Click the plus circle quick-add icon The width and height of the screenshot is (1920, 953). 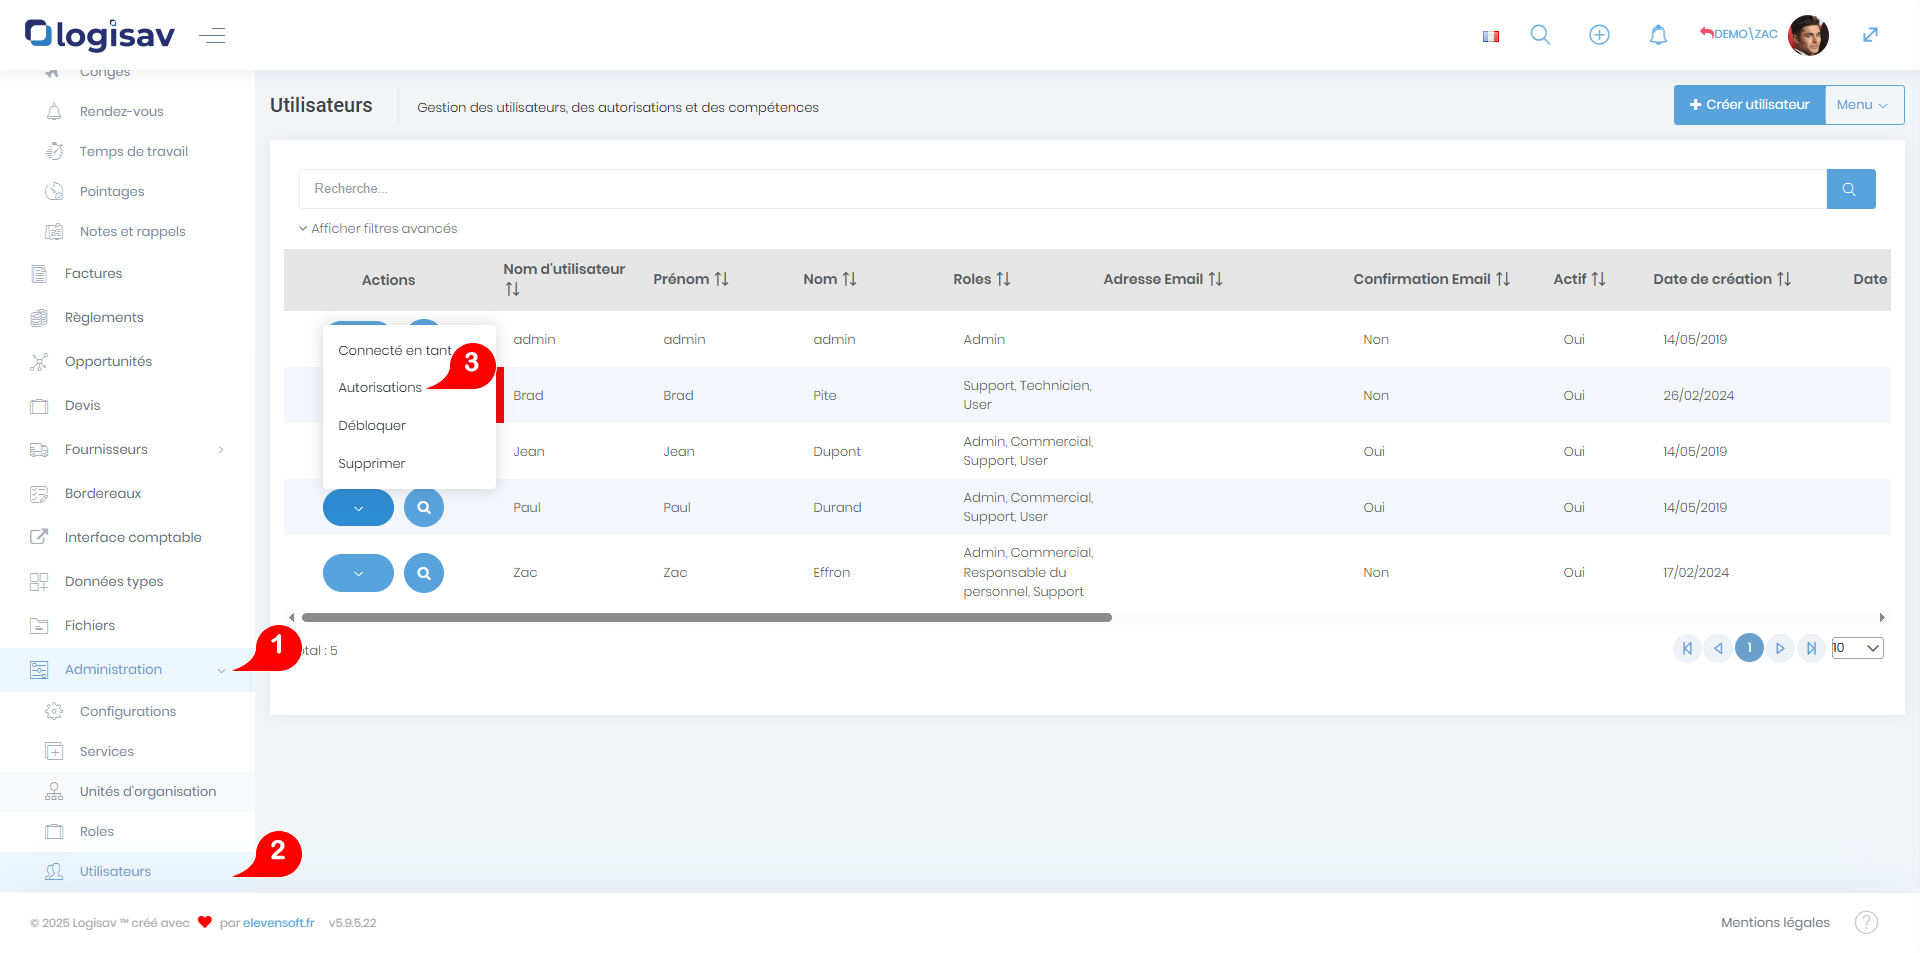(1599, 35)
